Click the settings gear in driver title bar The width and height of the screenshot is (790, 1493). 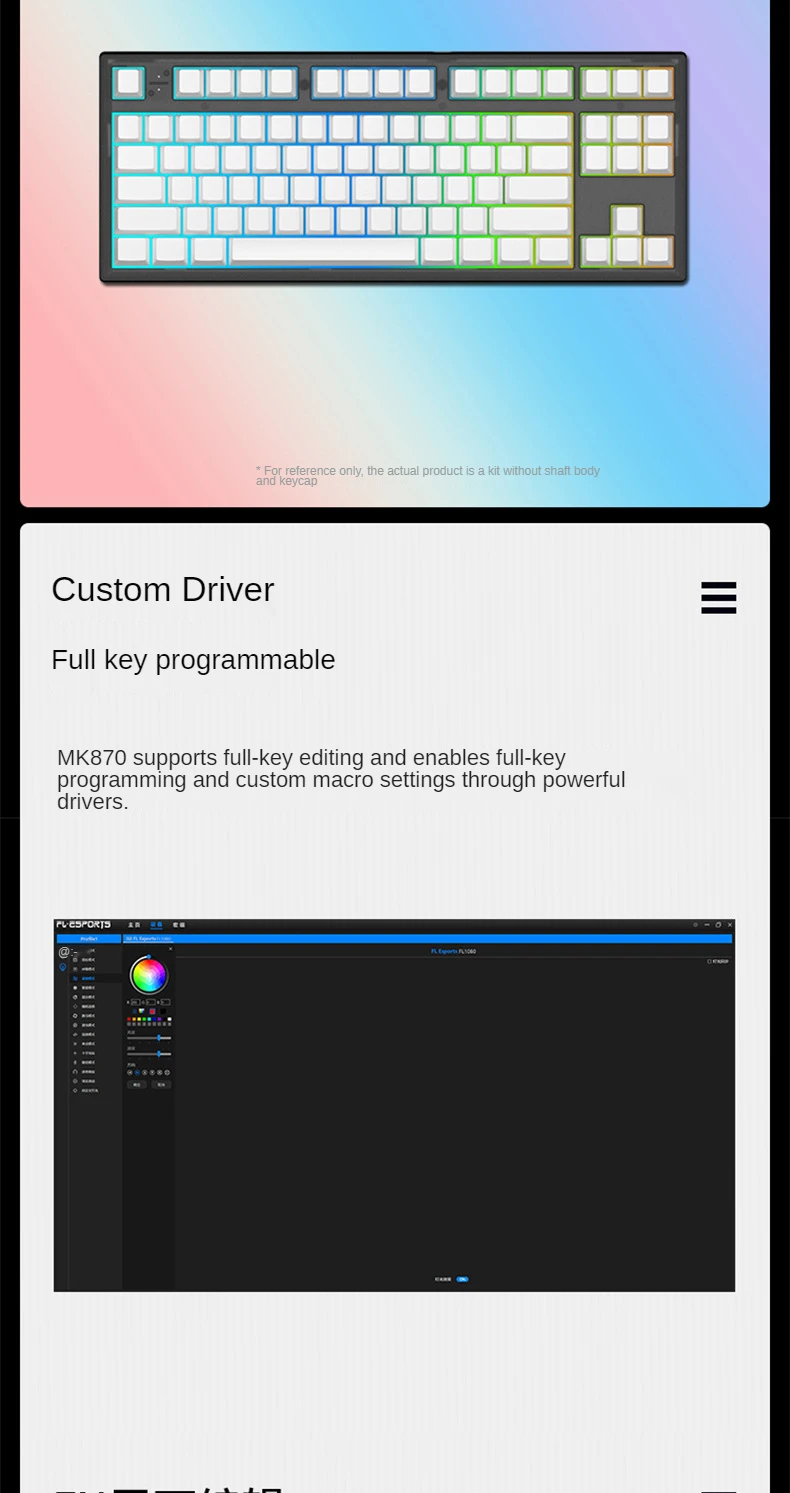[695, 925]
